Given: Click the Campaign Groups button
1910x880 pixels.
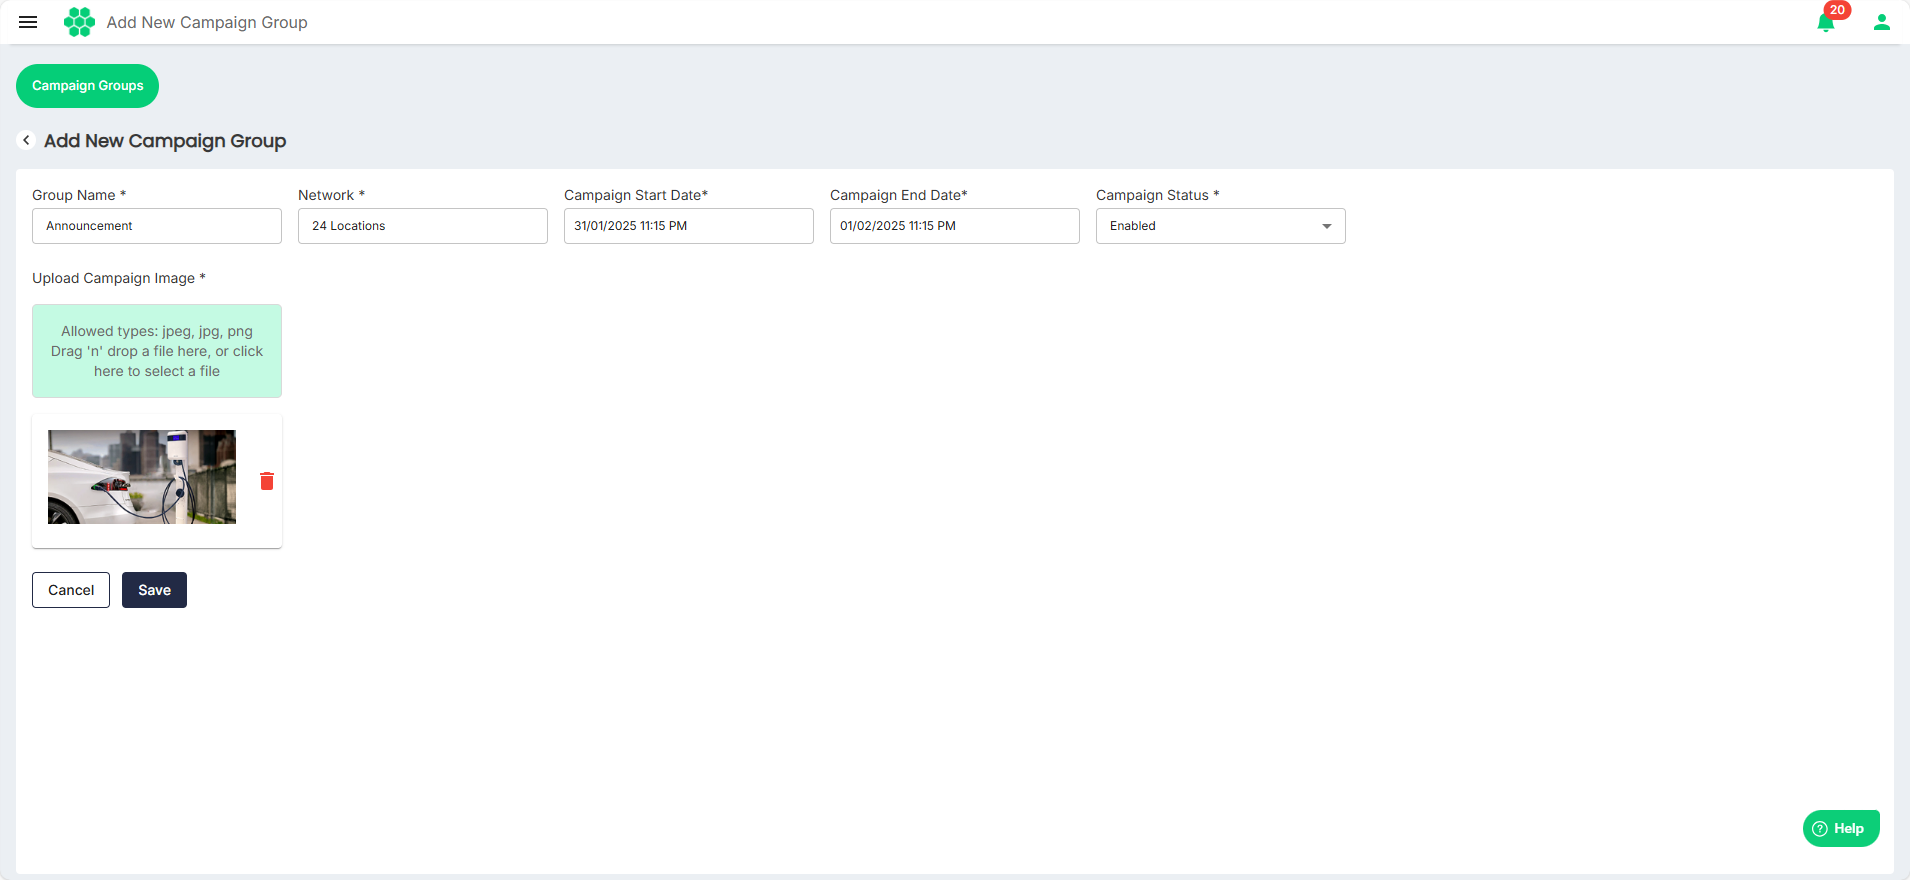Looking at the screenshot, I should 88,86.
